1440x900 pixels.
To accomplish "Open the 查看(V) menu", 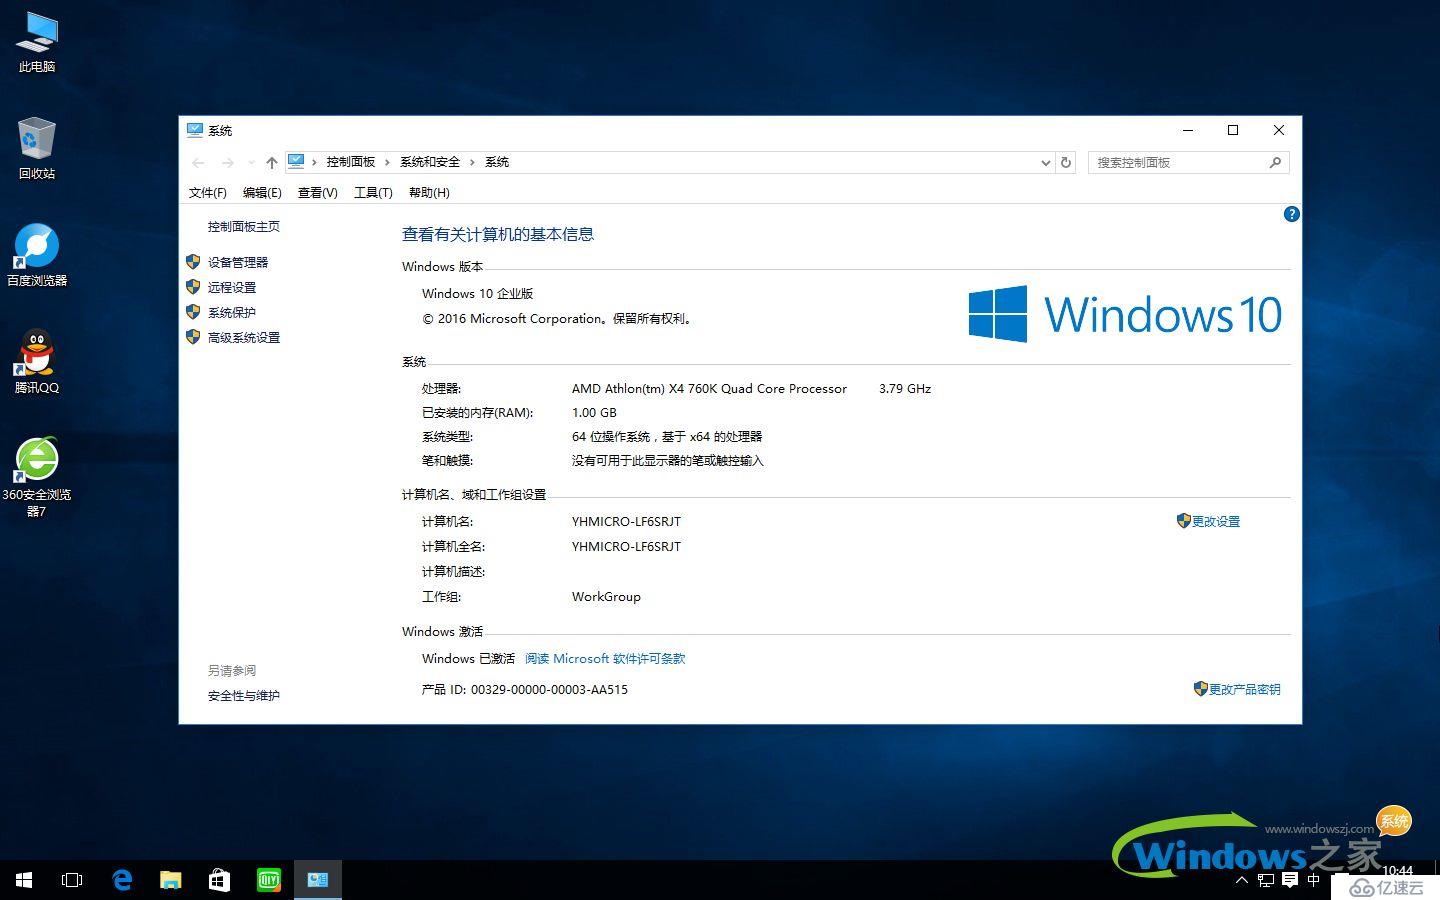I will [317, 192].
